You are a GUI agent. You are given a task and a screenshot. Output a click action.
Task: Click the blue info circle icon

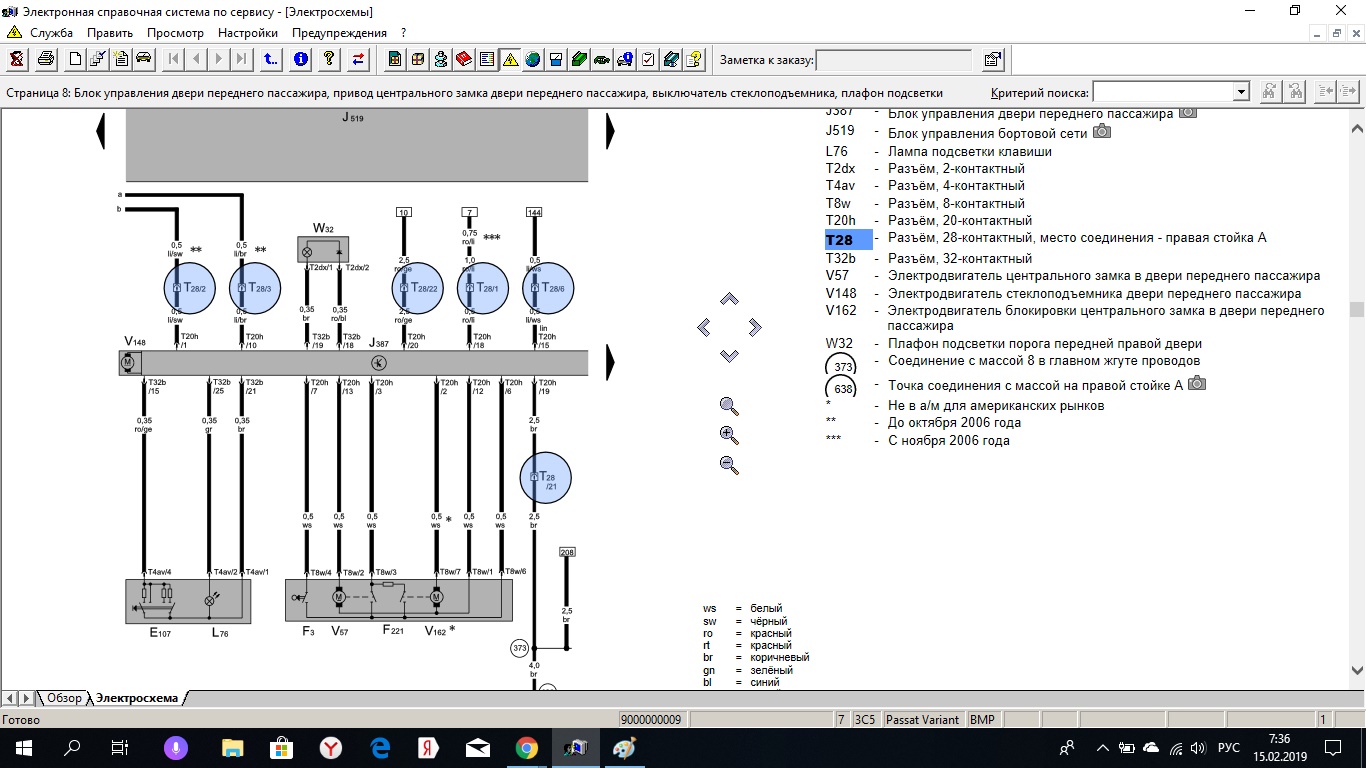pos(300,59)
